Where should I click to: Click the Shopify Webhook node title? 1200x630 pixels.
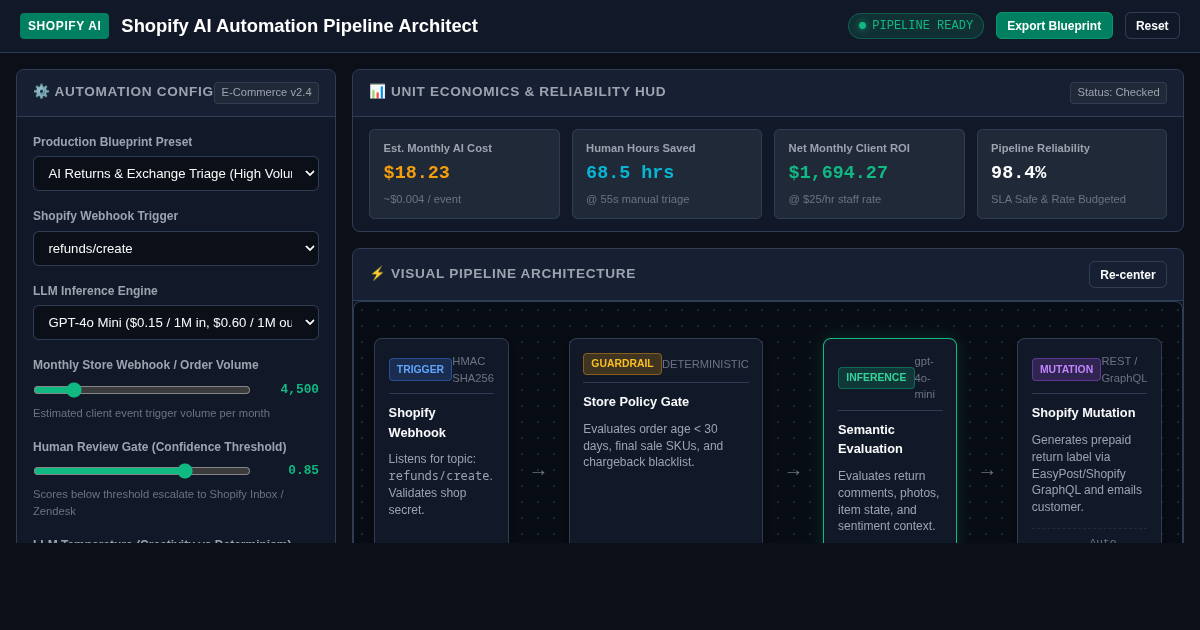click(x=418, y=422)
